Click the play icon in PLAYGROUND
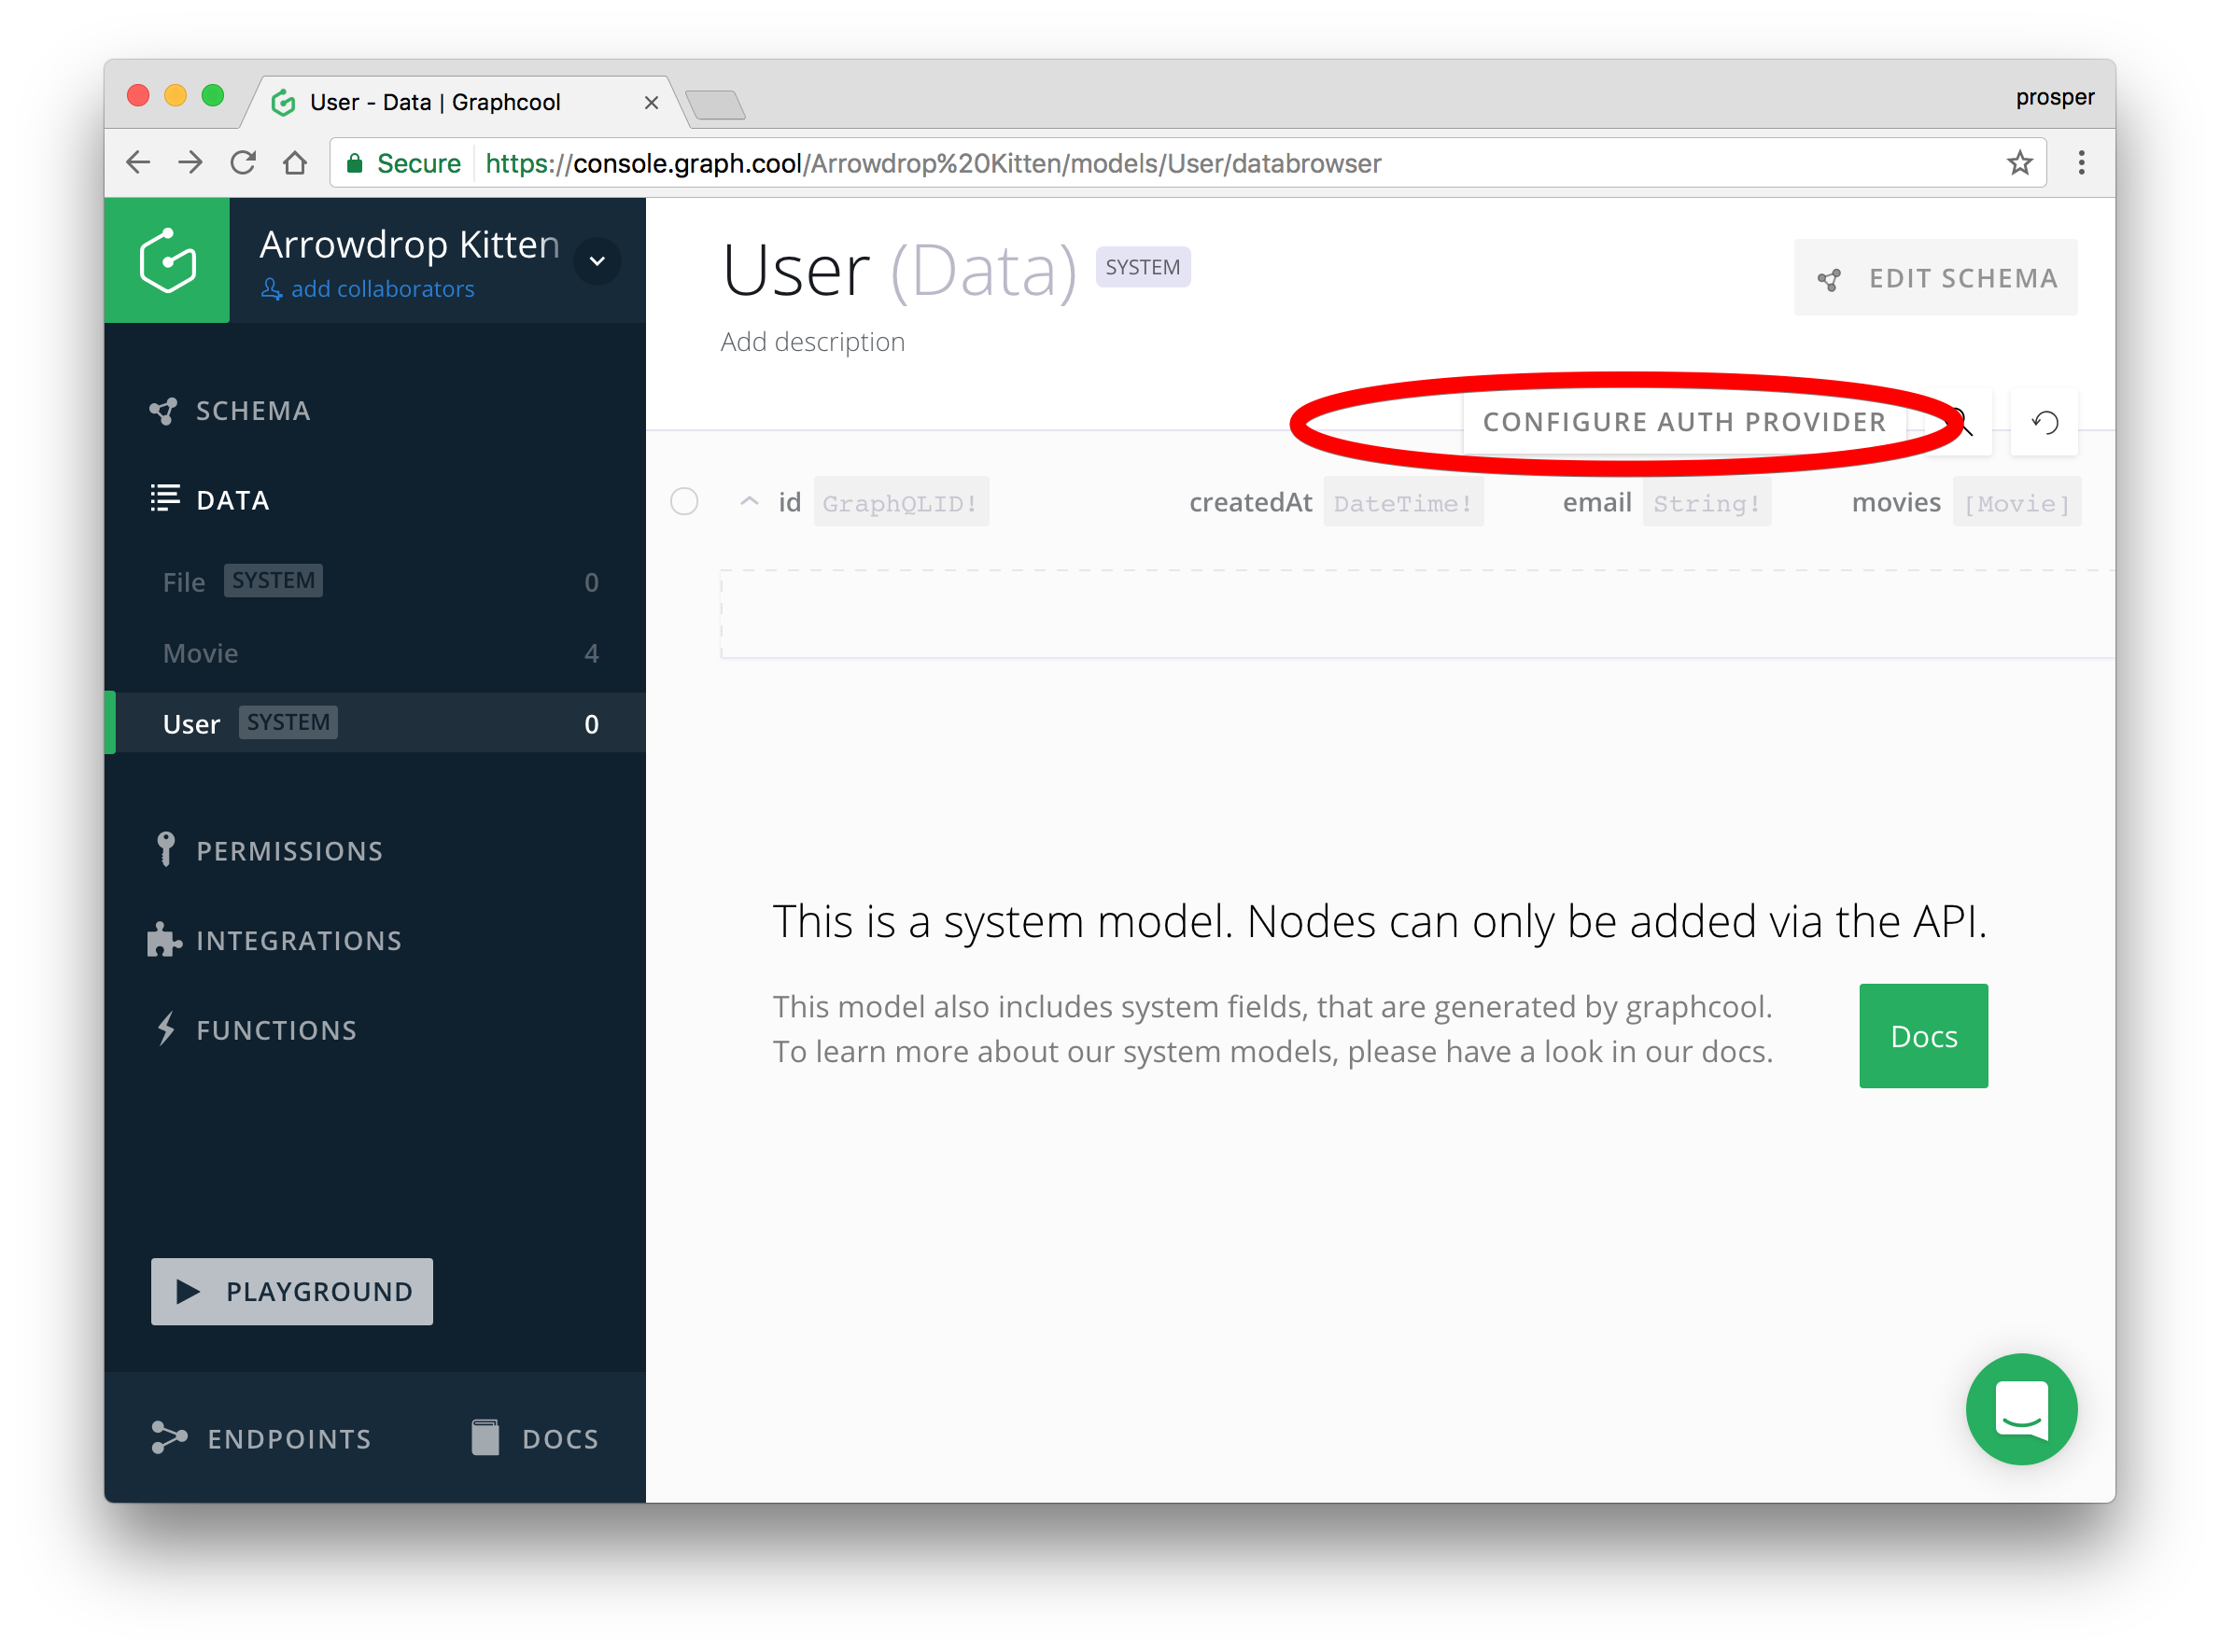The image size is (2220, 1652). 188,1291
